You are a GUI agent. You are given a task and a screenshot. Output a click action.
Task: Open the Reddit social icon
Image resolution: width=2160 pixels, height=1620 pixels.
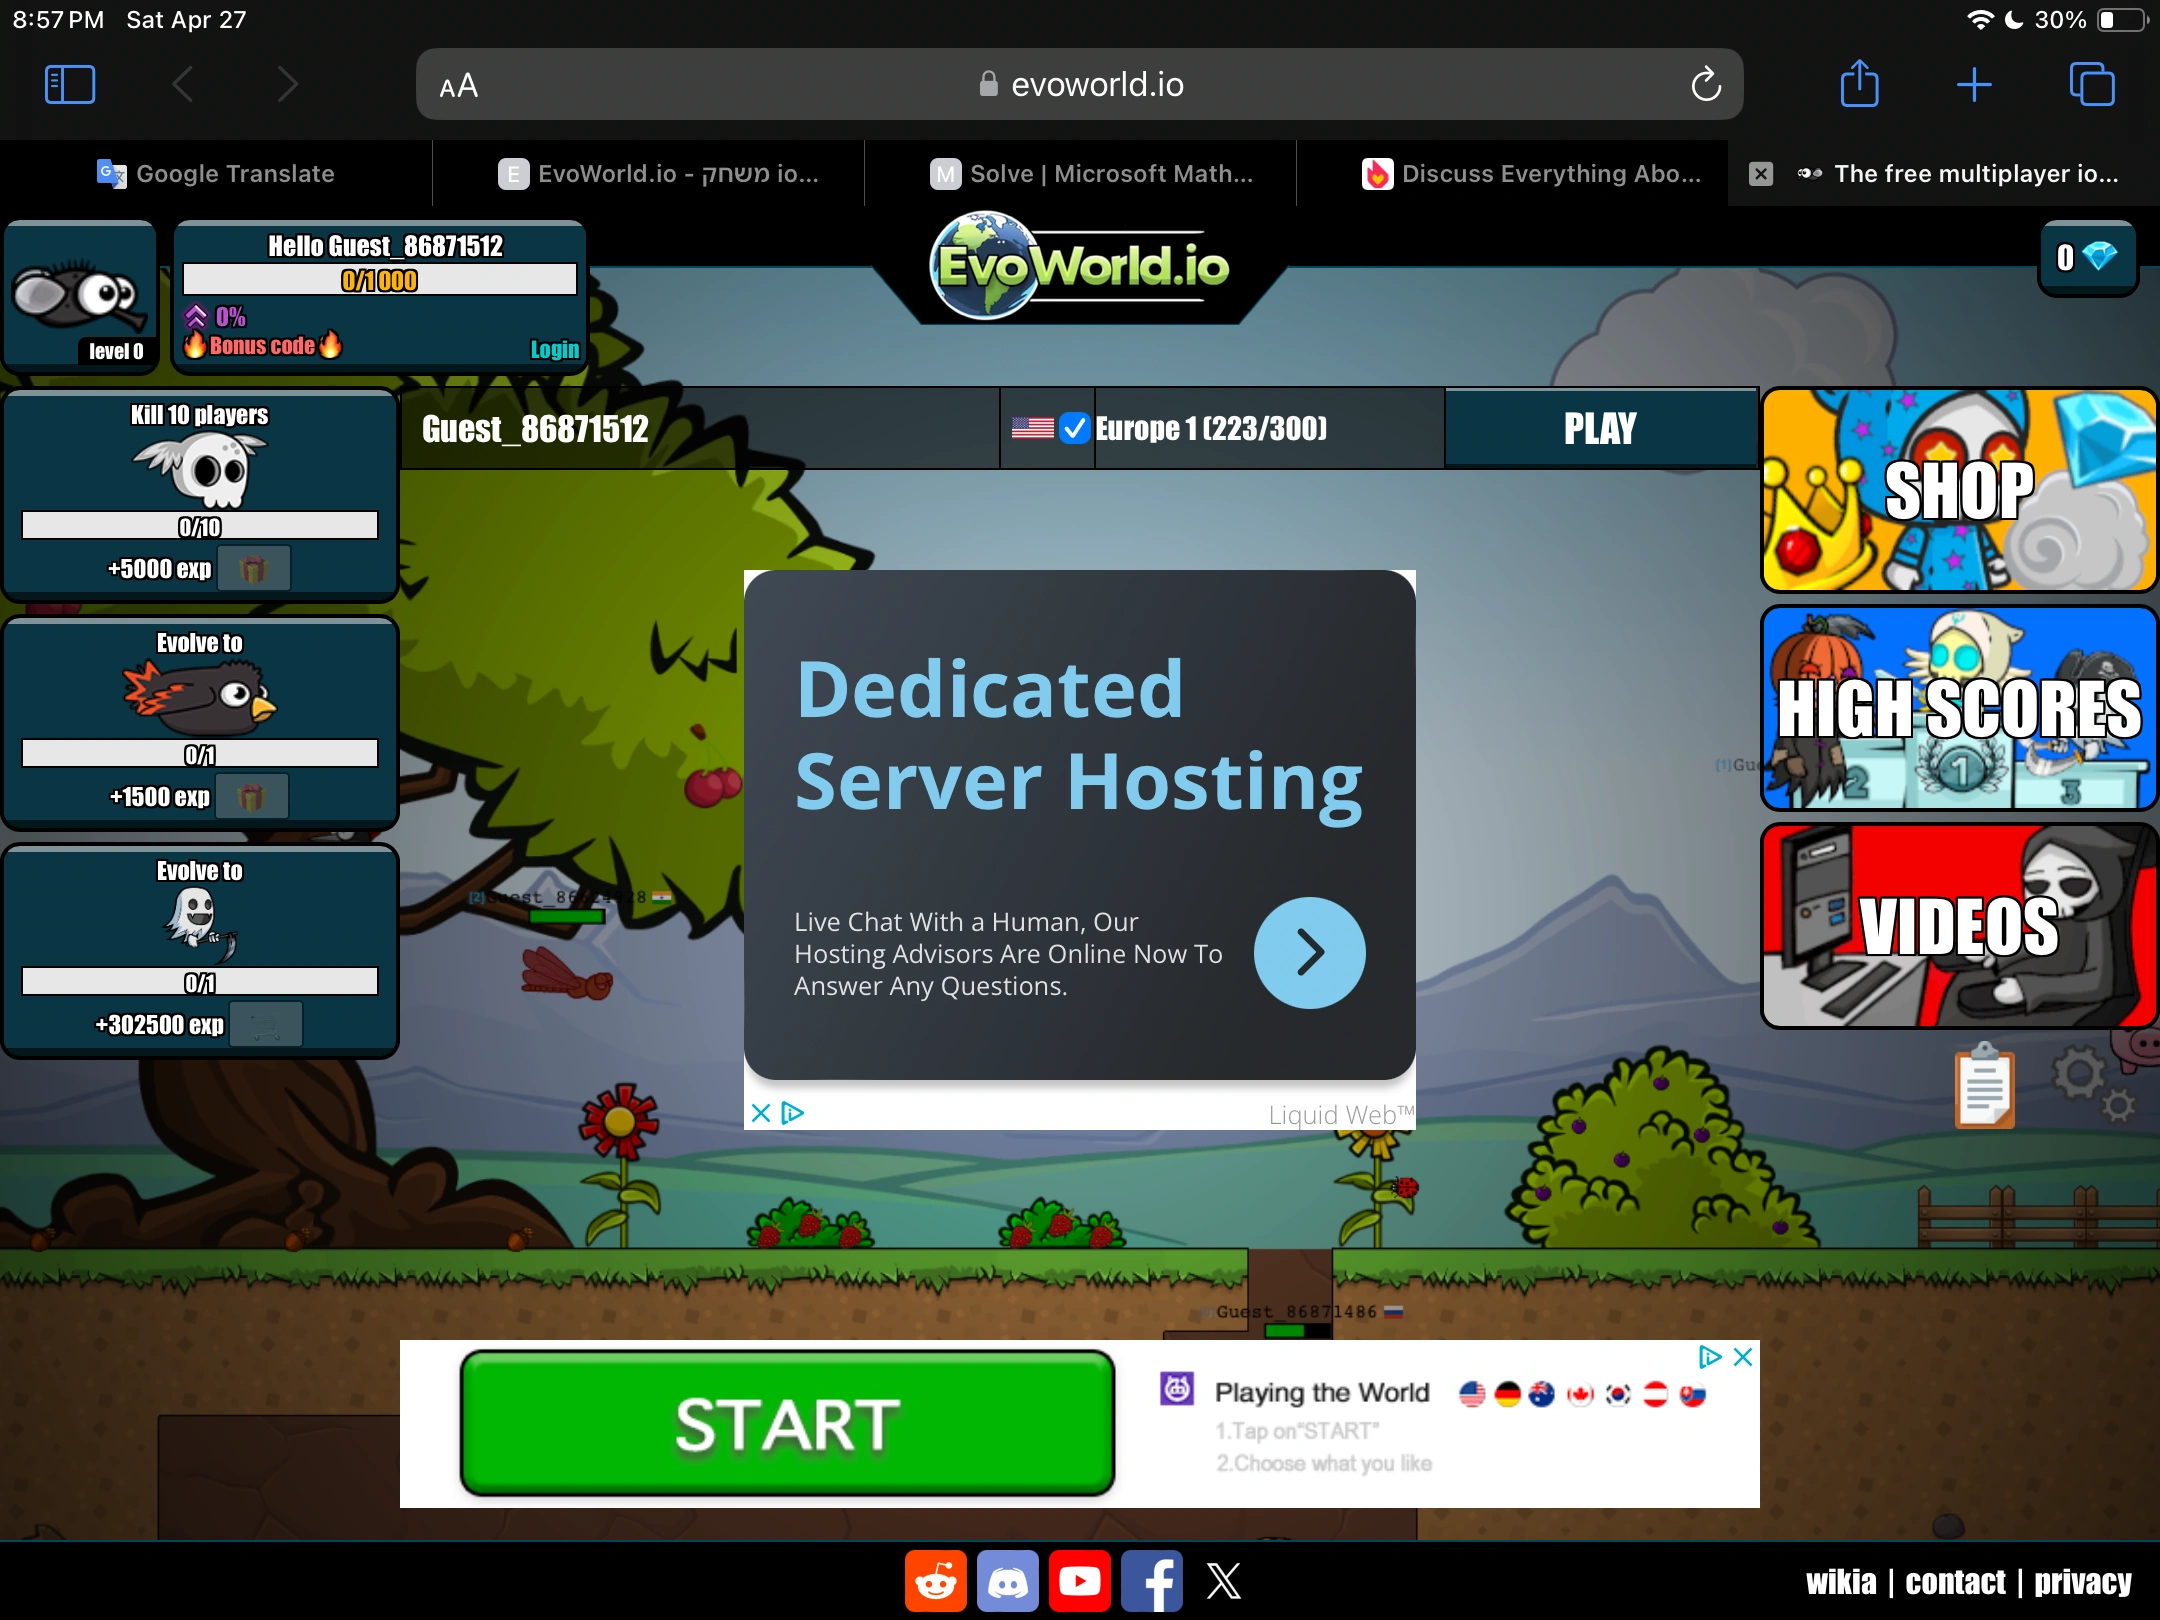point(935,1581)
